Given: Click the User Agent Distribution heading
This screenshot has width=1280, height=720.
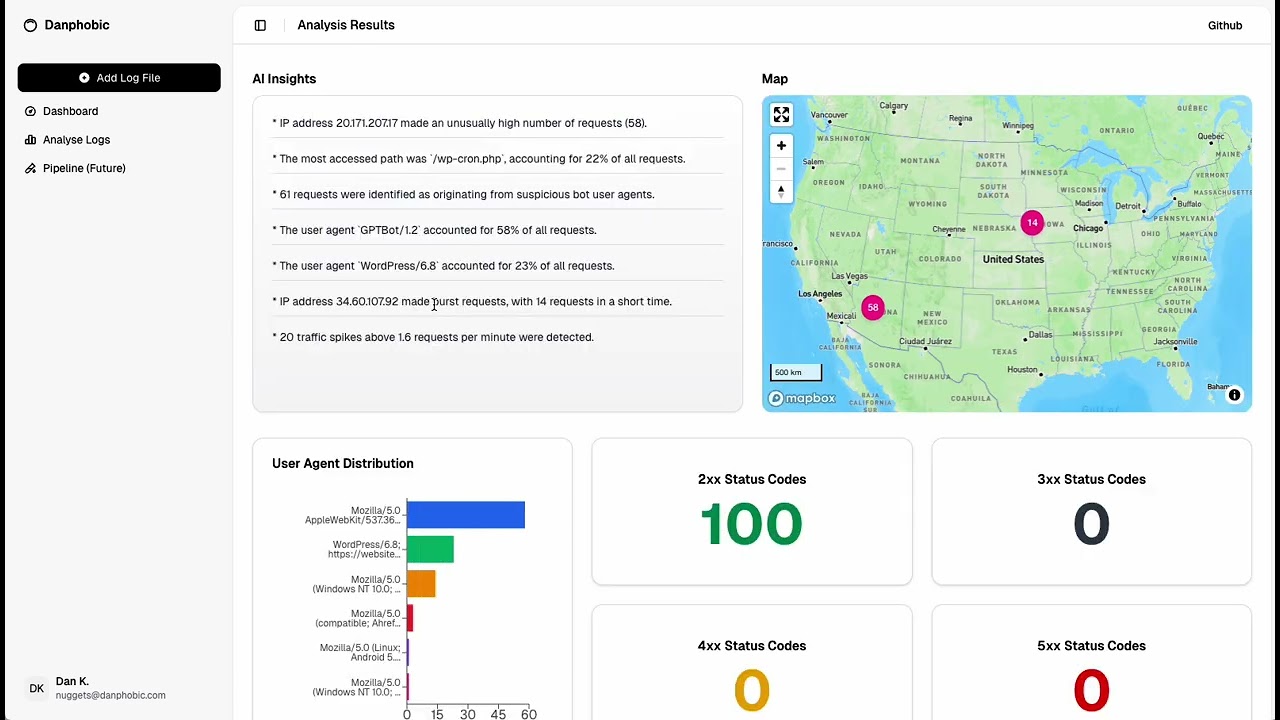Looking at the screenshot, I should tap(343, 463).
